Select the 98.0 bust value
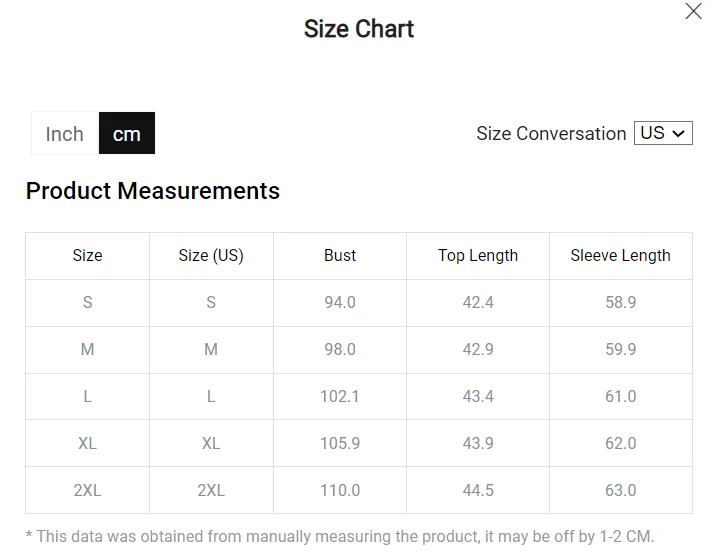The image size is (718, 553). (x=340, y=350)
